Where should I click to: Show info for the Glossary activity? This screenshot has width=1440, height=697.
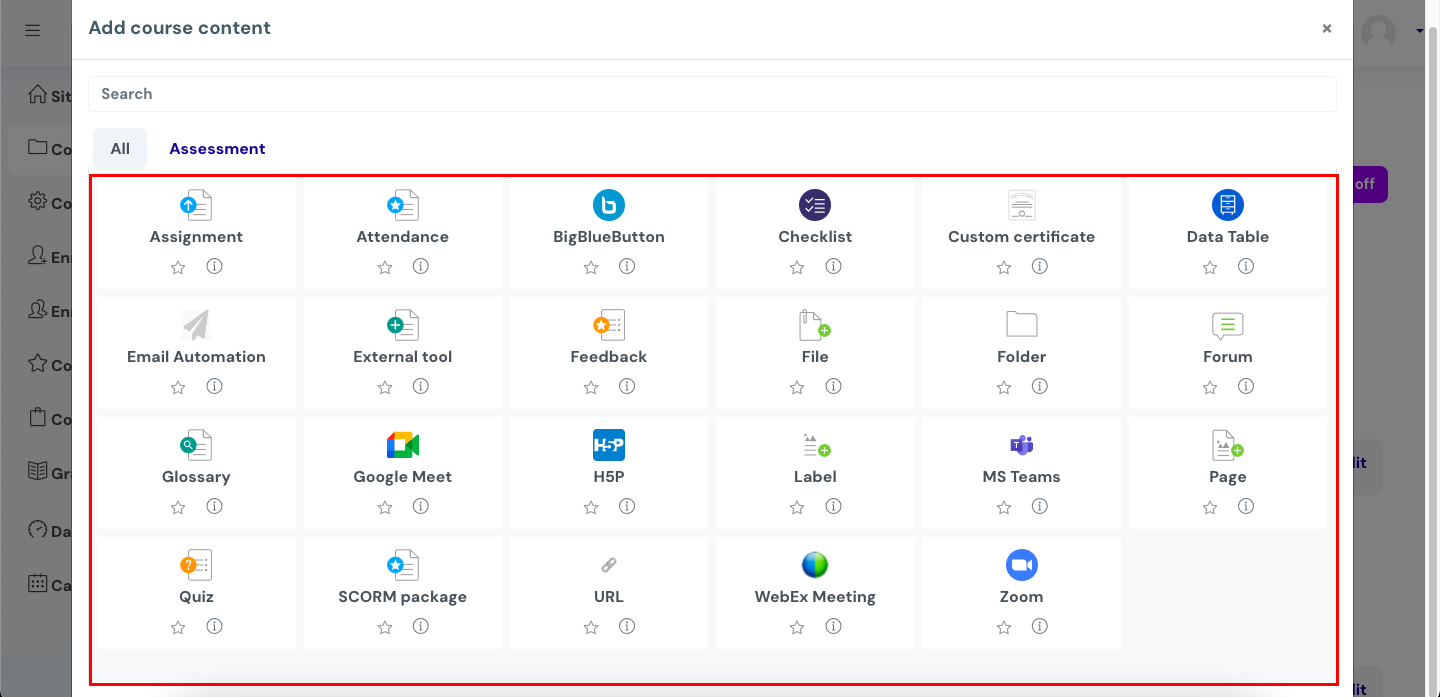pos(214,506)
